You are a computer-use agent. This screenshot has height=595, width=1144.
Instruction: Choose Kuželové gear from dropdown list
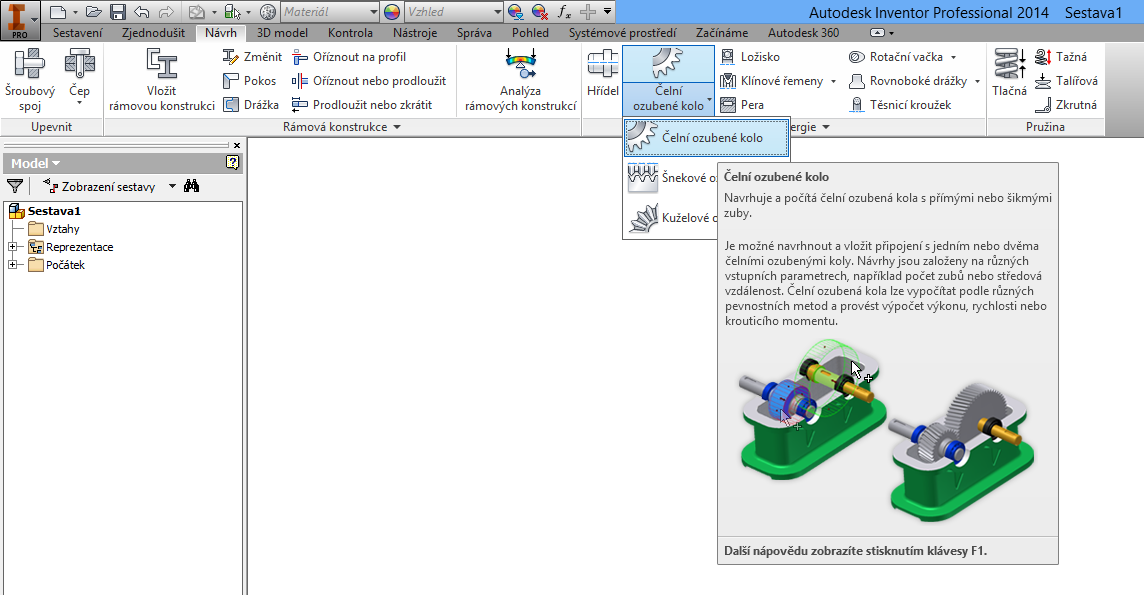click(671, 217)
